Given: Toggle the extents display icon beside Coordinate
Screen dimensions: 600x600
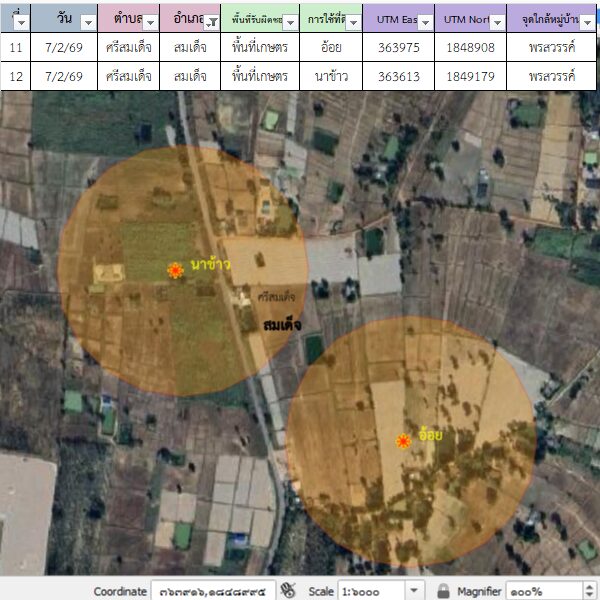Looking at the screenshot, I should click(289, 591).
